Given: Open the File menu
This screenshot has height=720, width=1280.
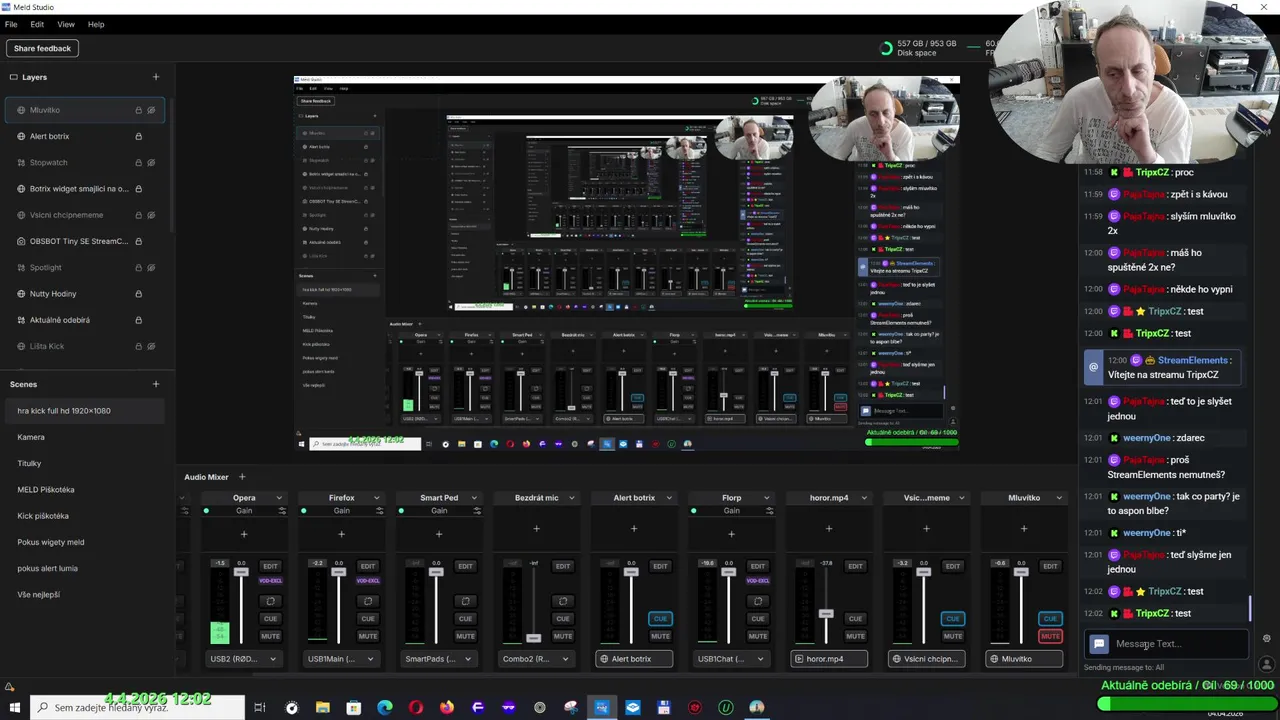Looking at the screenshot, I should tap(11, 24).
